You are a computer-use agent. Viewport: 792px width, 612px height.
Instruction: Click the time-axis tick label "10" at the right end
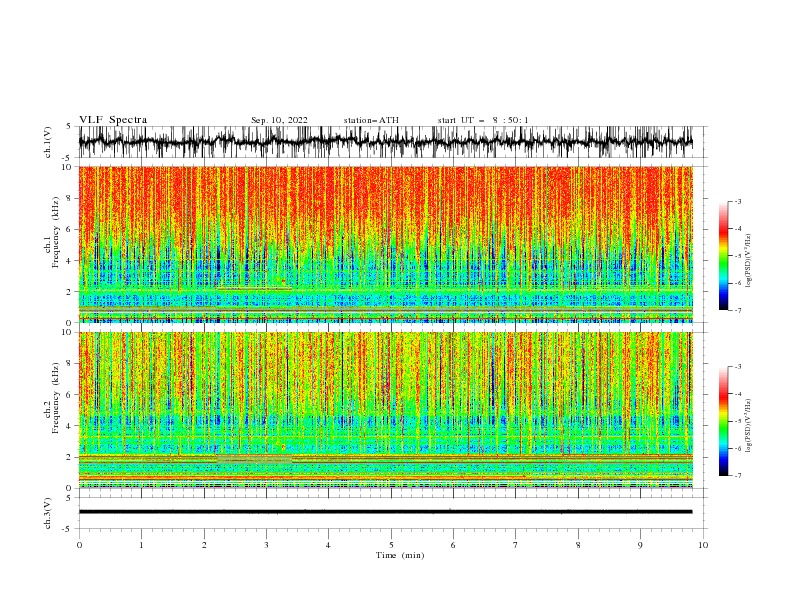tap(703, 545)
